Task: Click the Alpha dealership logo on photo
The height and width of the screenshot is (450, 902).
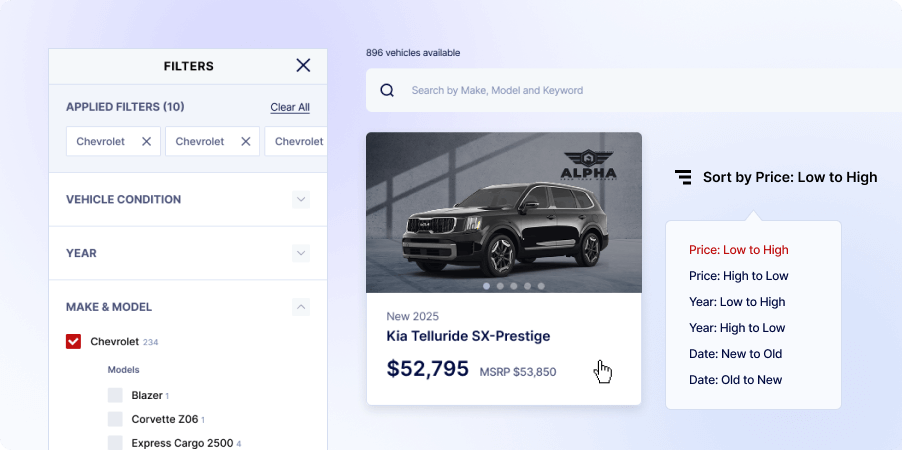Action: click(588, 165)
